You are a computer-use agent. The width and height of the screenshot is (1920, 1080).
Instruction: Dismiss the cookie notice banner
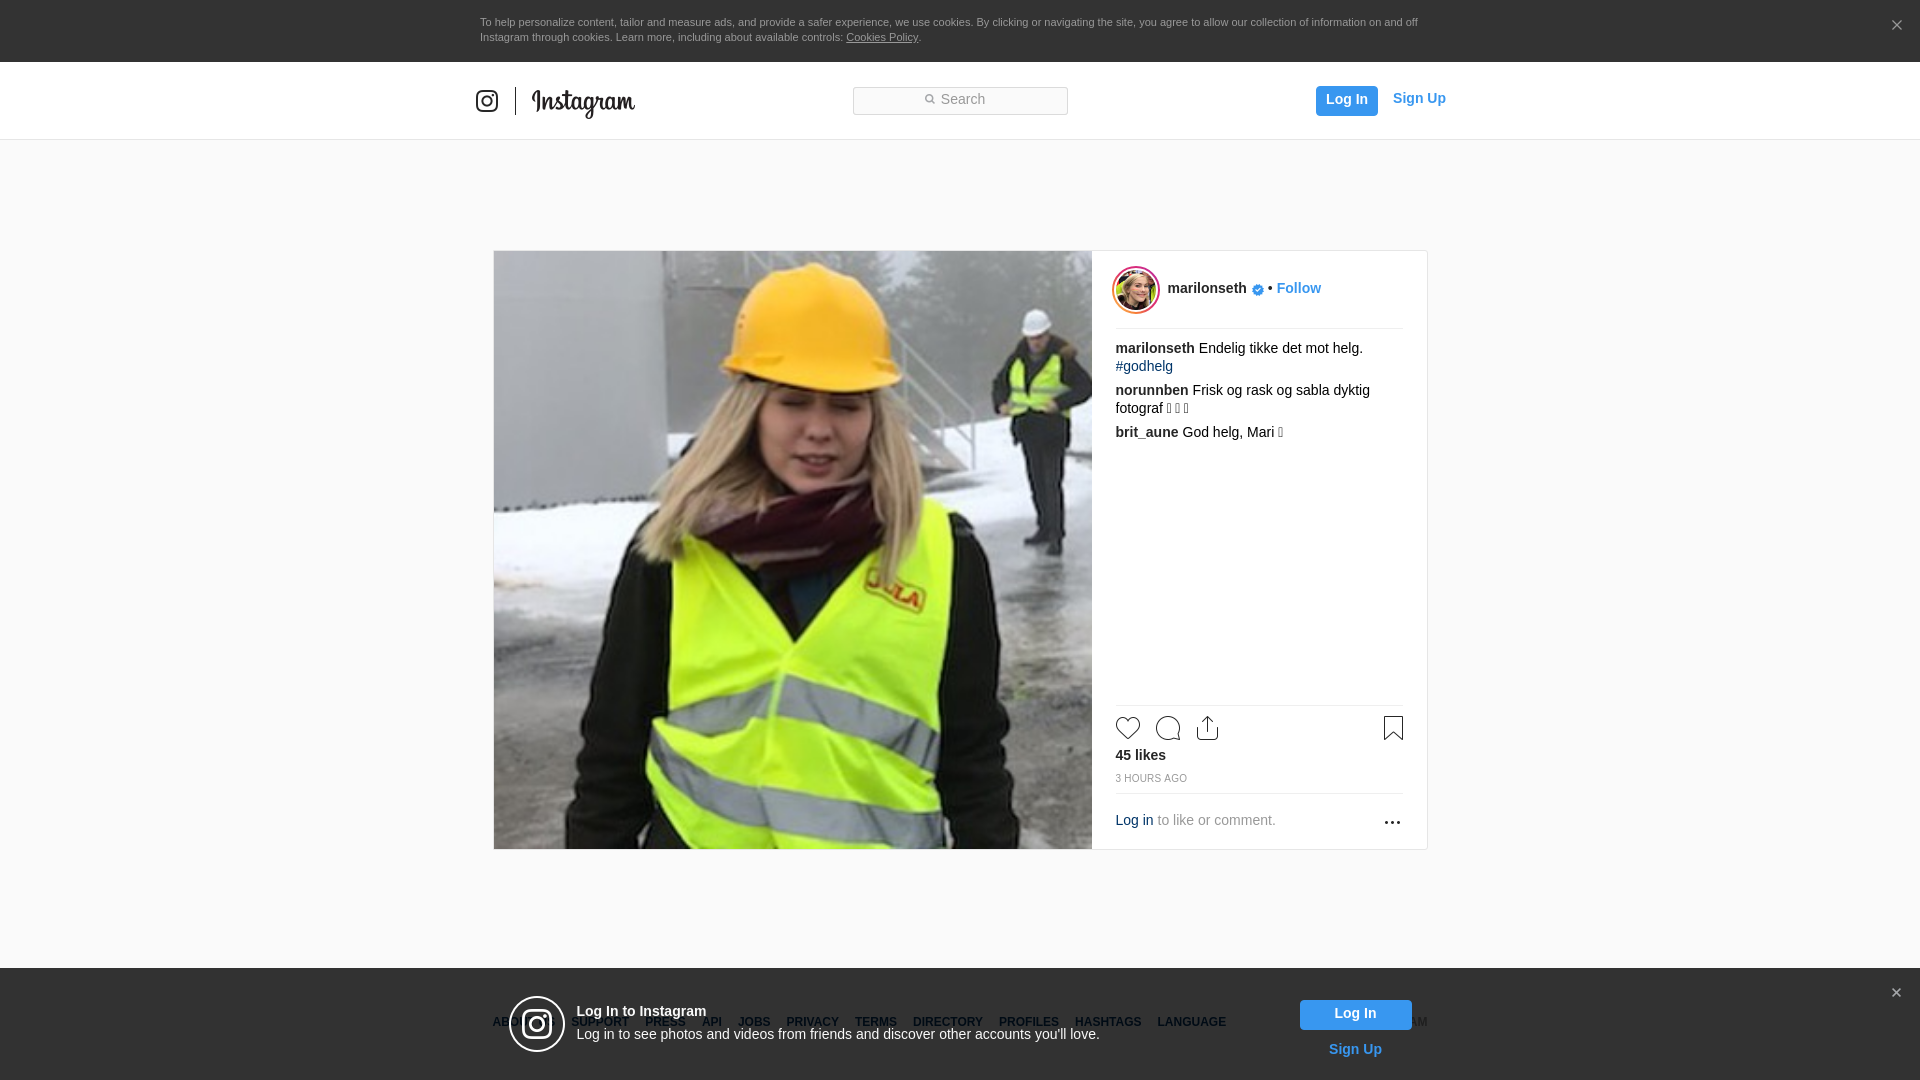click(x=1896, y=26)
